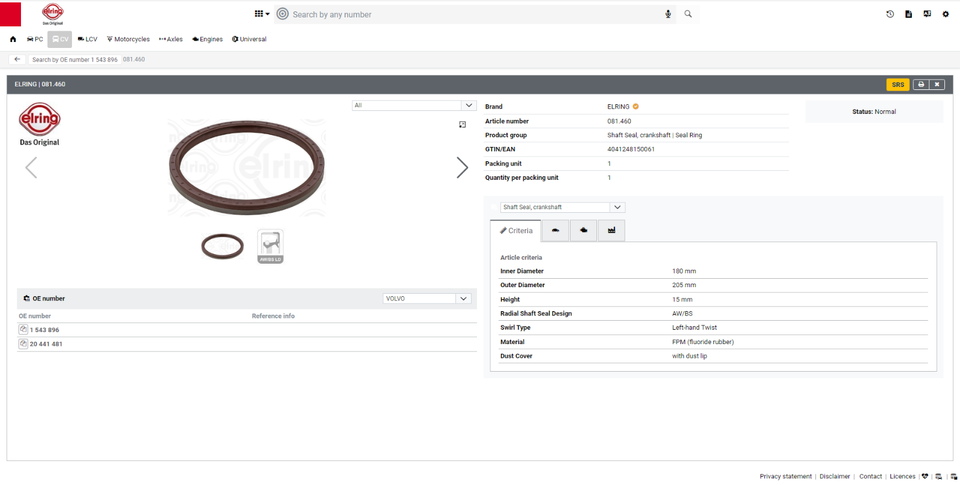Image resolution: width=960 pixels, height=485 pixels.
Task: Expand the product image enlarge icon
Action: (462, 125)
